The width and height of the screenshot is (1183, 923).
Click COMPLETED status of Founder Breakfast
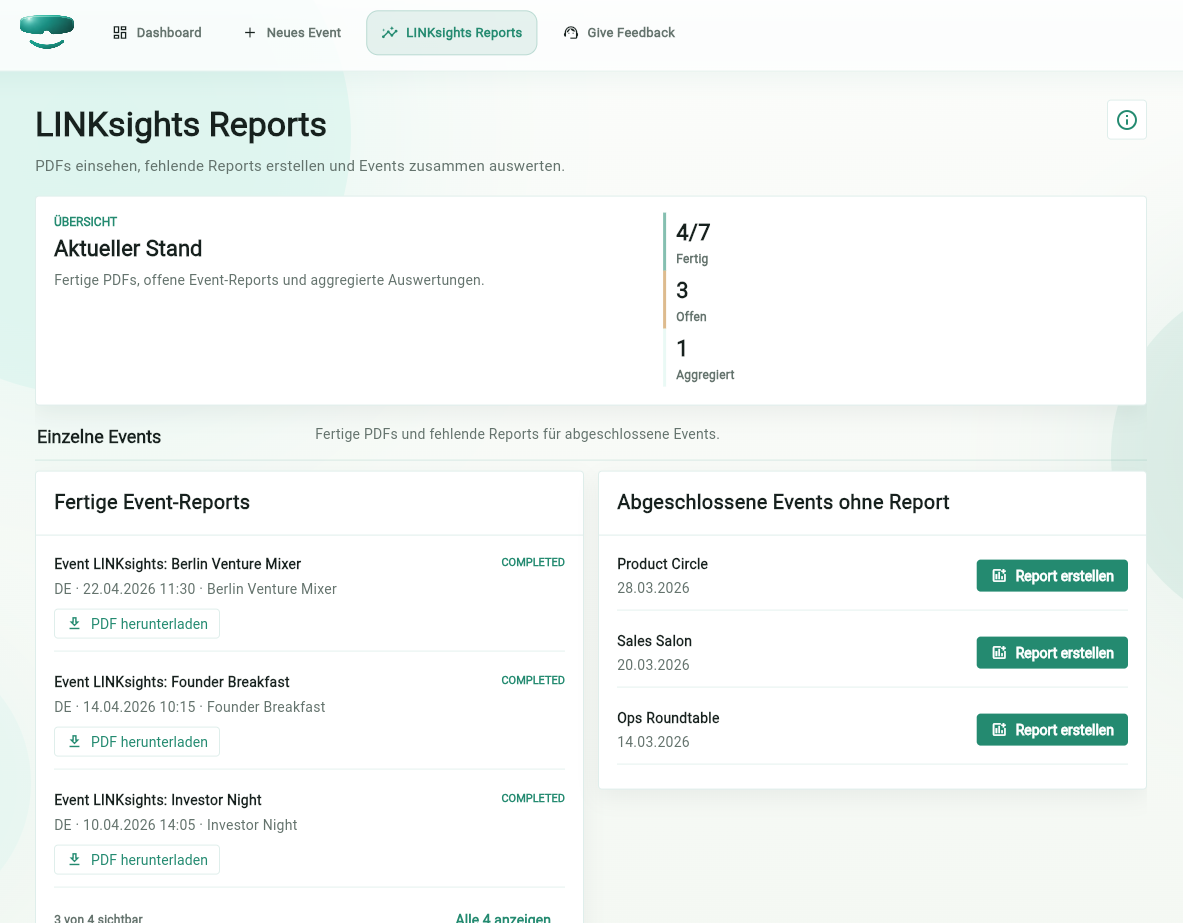click(533, 680)
